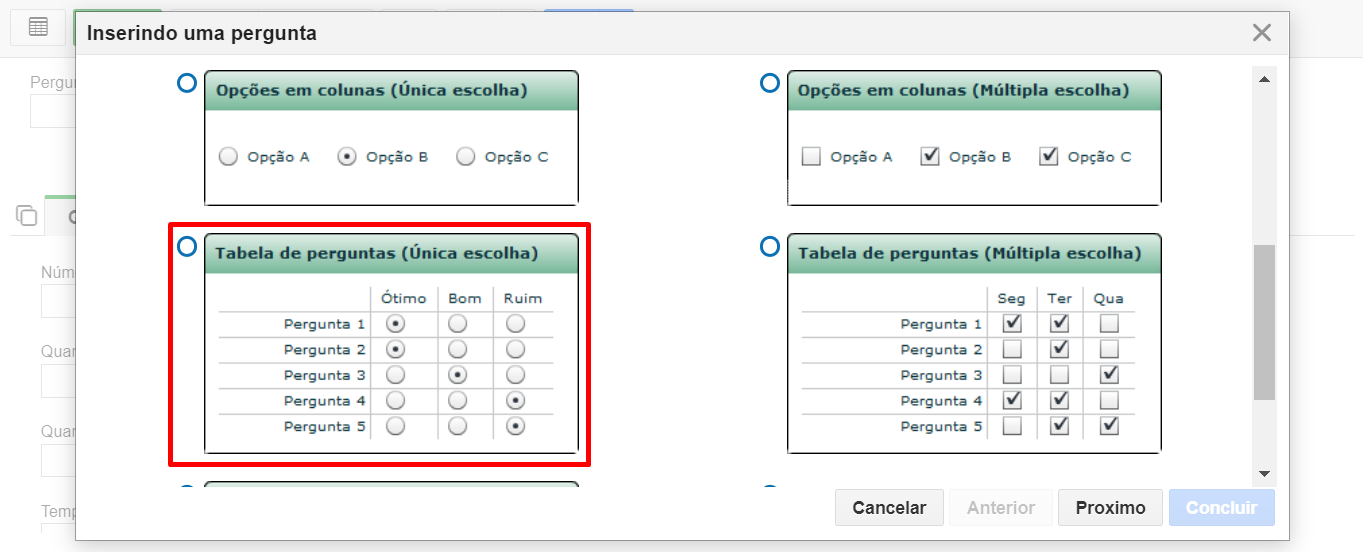Click the Concluir button
1363x552 pixels.
pos(1221,508)
